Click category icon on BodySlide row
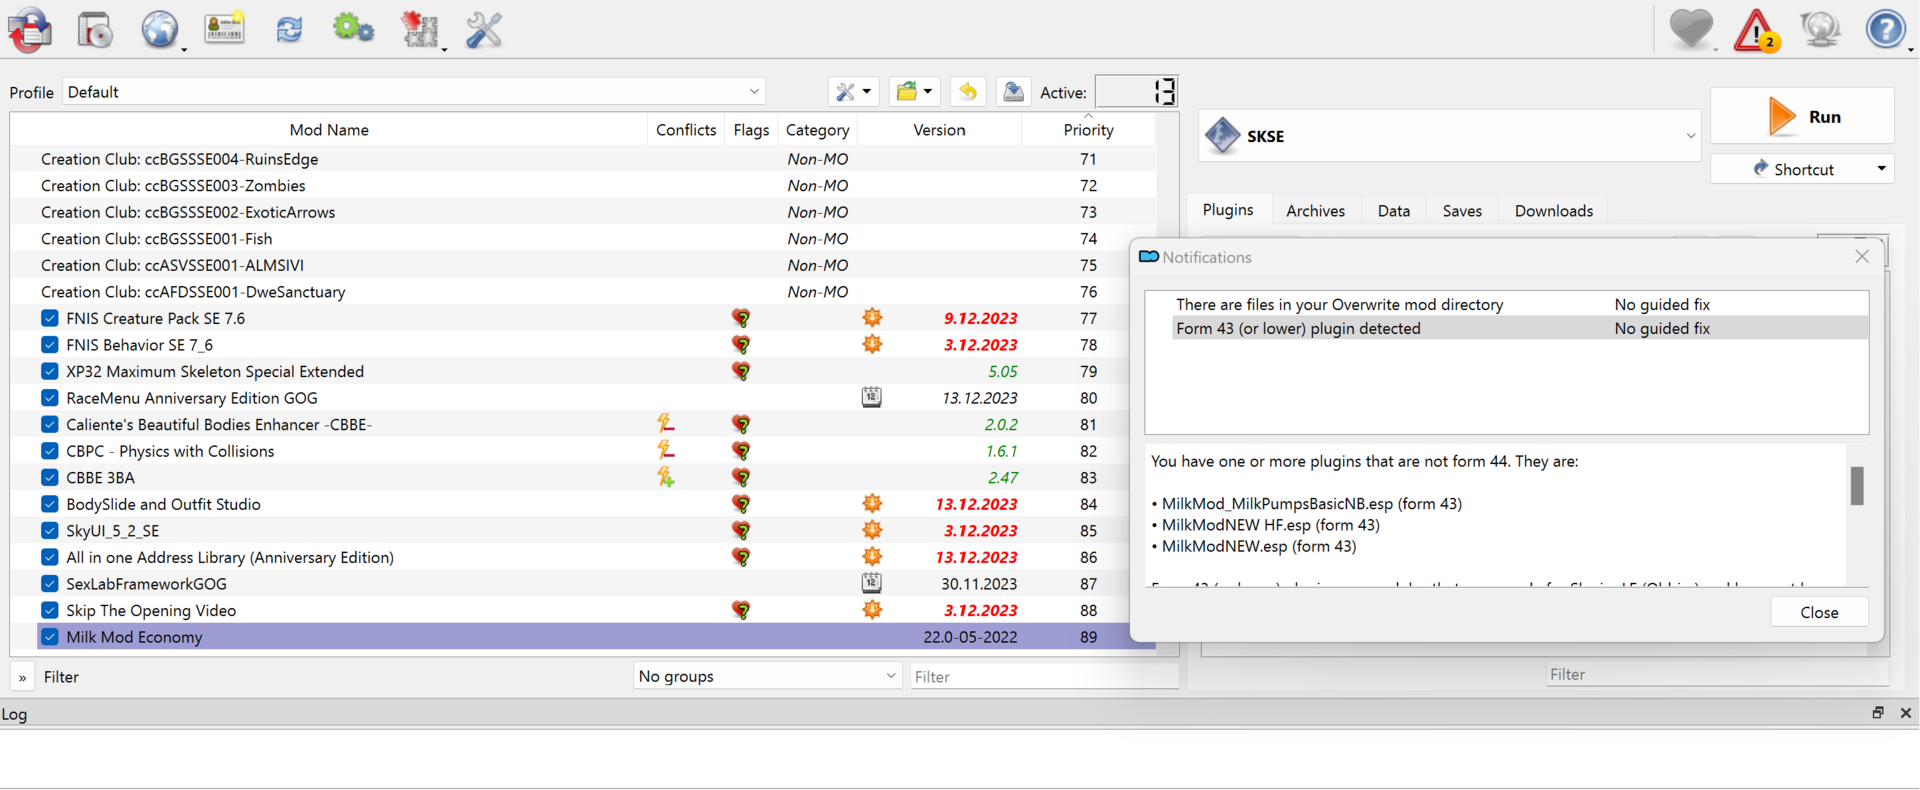Image resolution: width=1920 pixels, height=790 pixels. [x=872, y=503]
